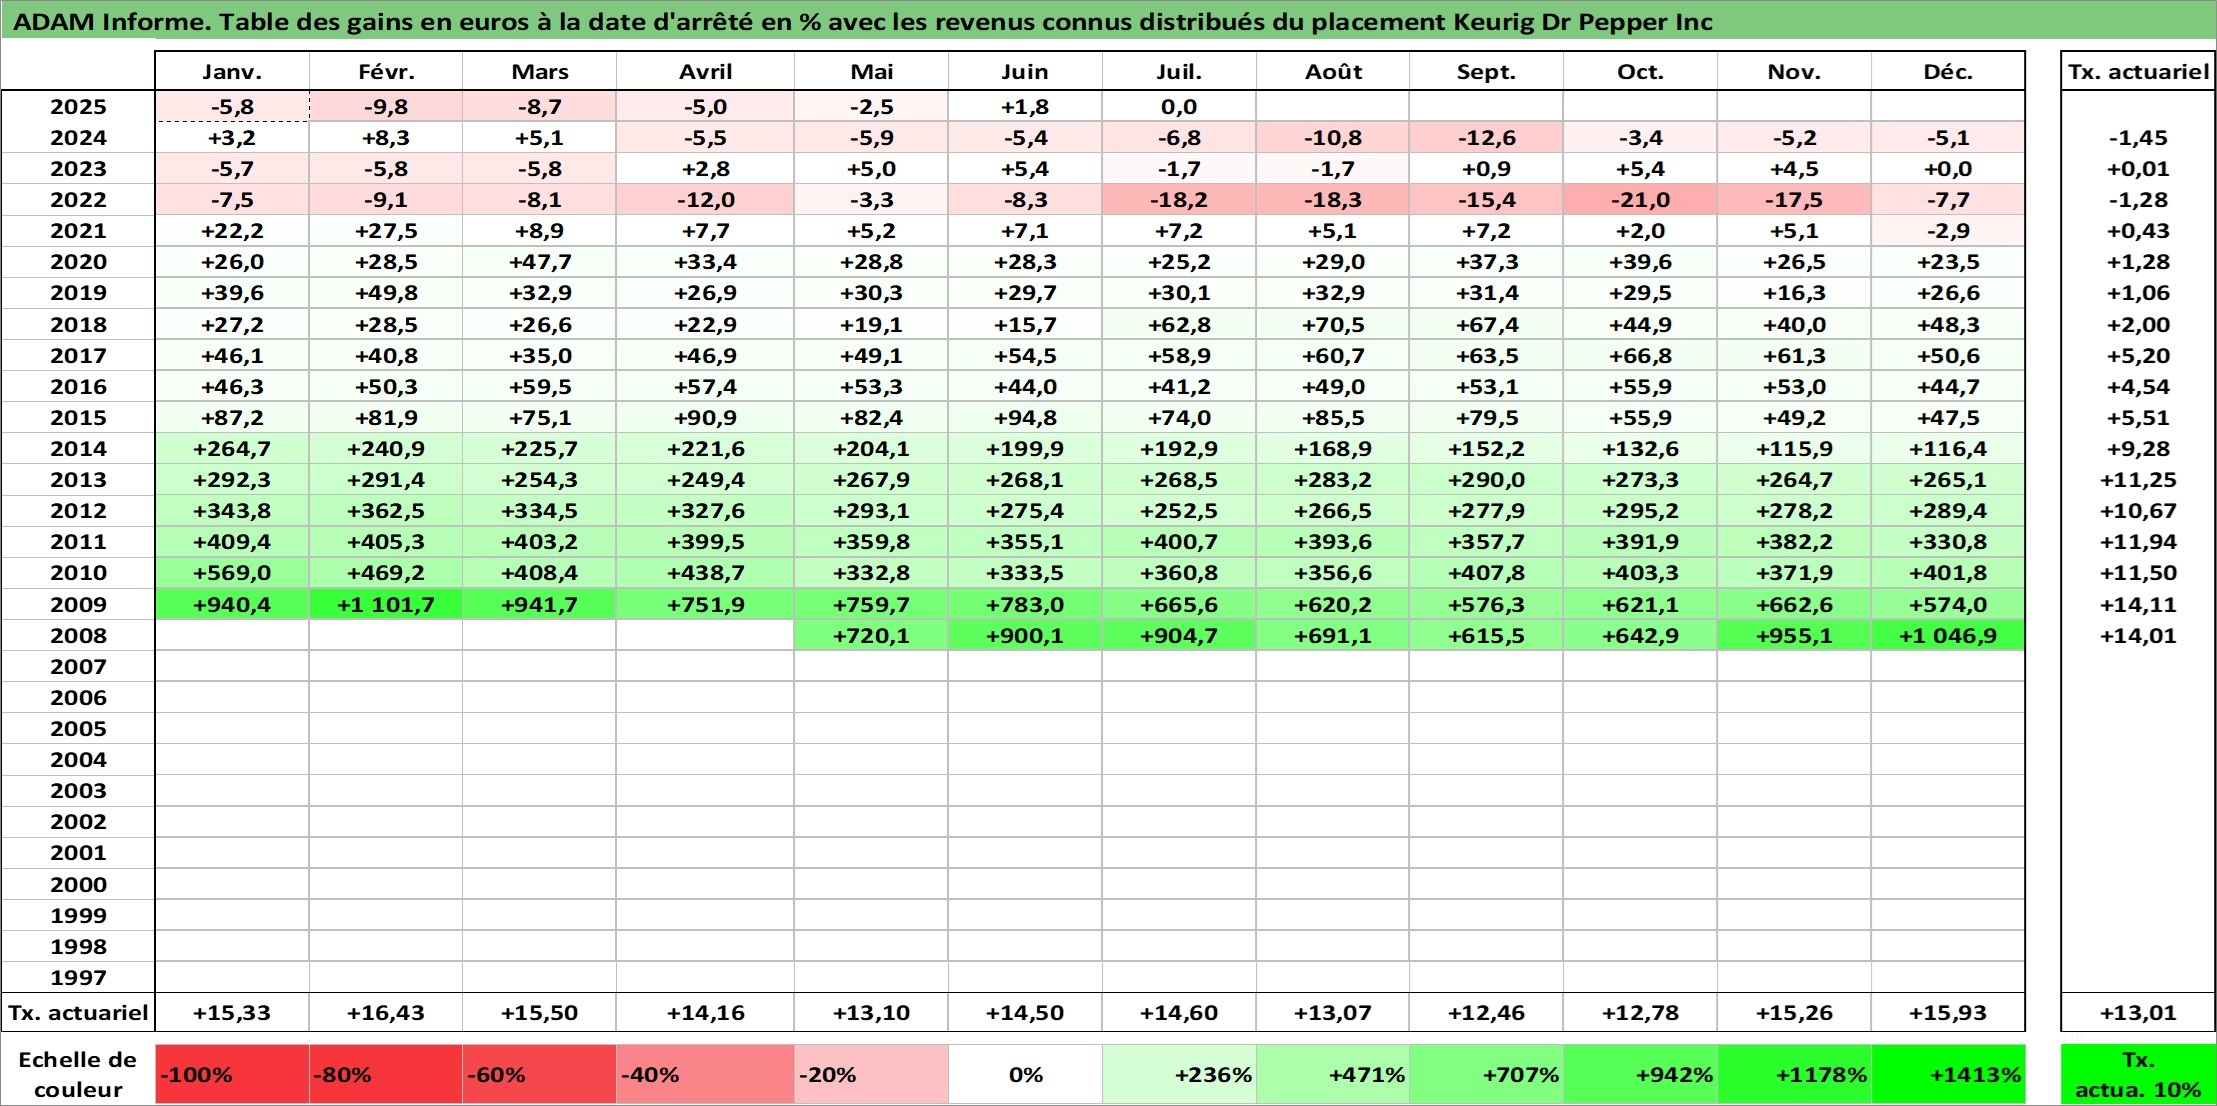The image size is (2217, 1106).
Task: Click the +362,5 cell in February 2012
Action: tap(386, 511)
